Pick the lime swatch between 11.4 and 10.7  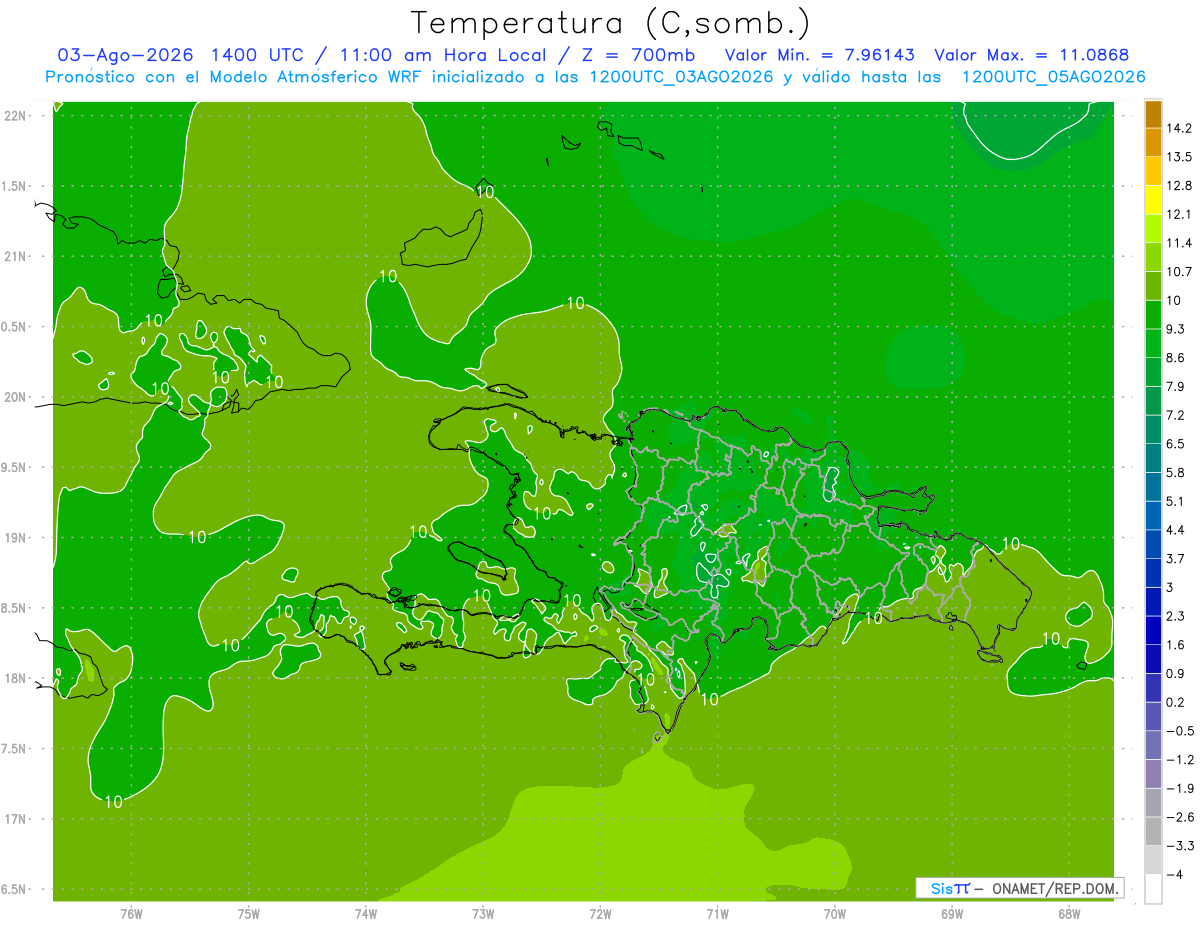1153,257
